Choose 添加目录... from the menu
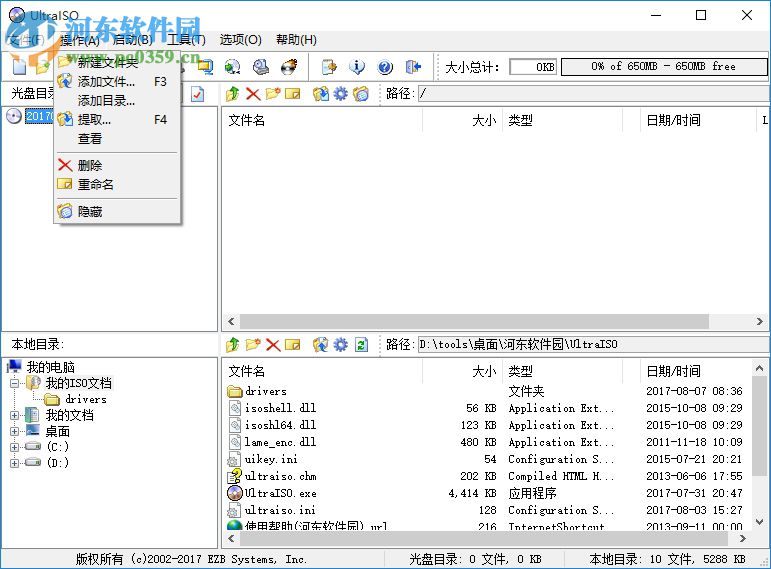771x569 pixels. [117, 100]
